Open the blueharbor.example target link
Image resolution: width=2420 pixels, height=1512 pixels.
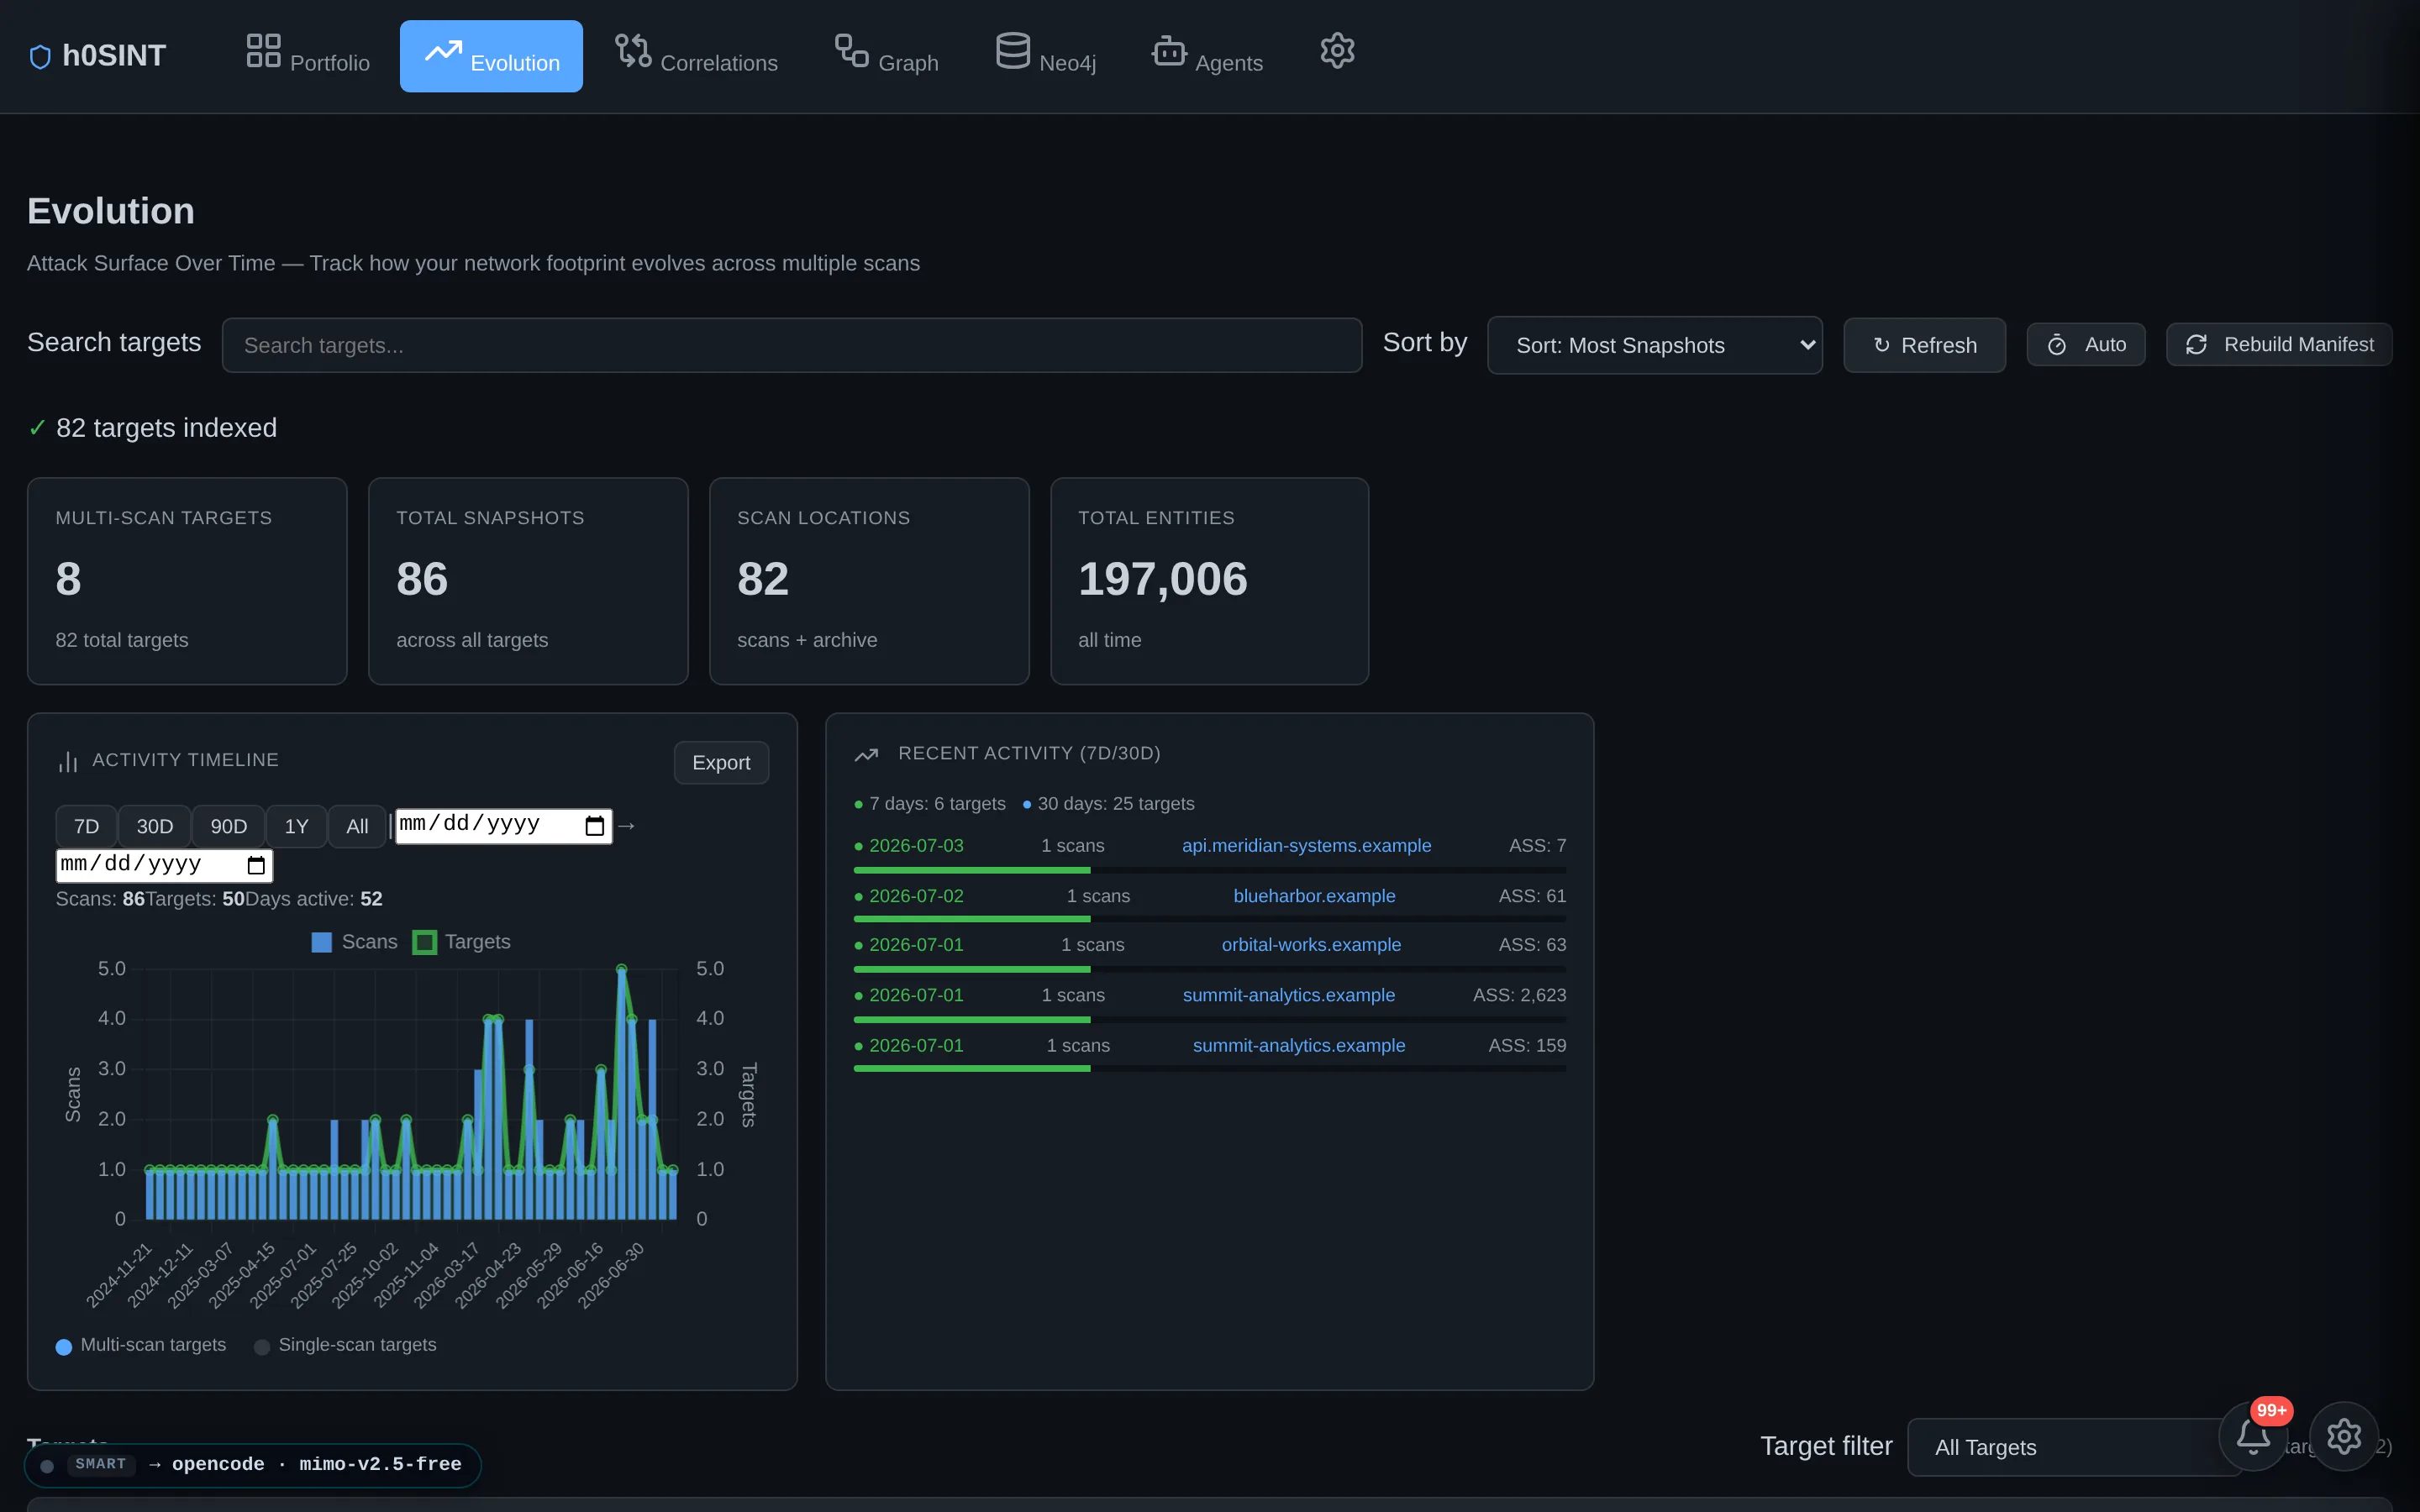[x=1314, y=896]
